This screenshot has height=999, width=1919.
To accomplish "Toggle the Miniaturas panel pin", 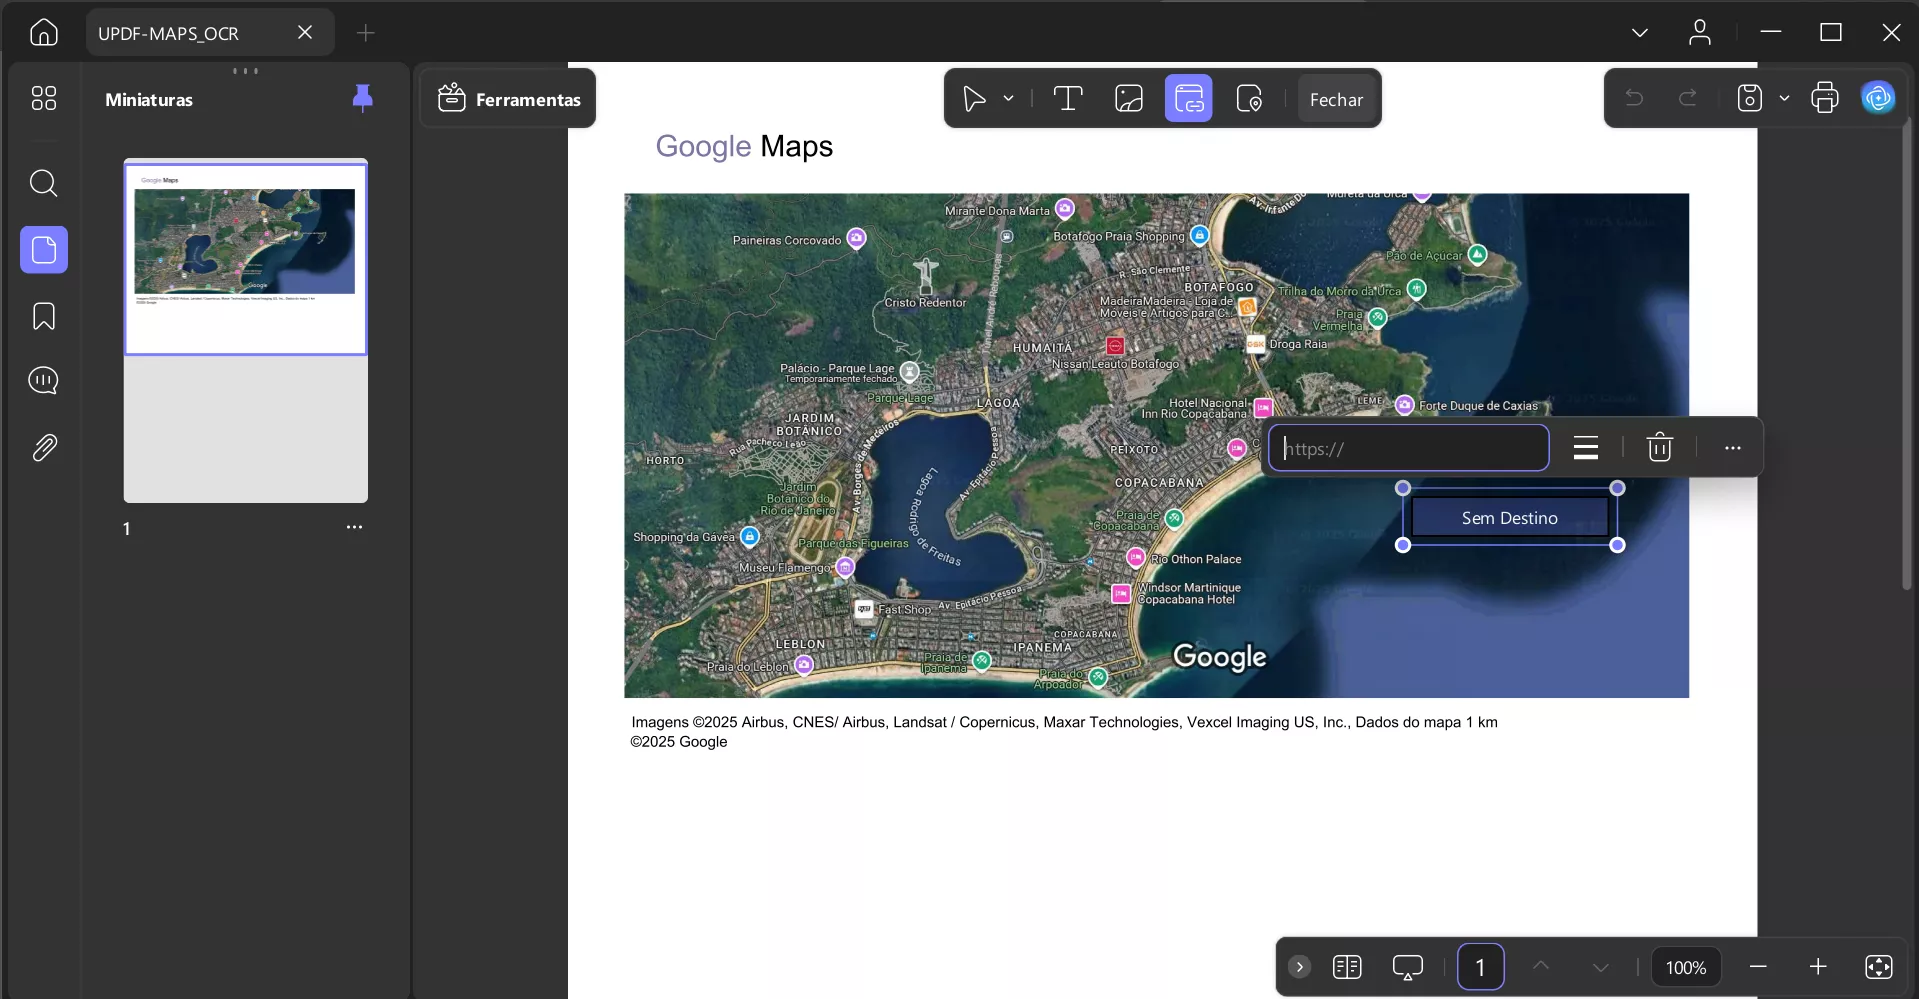I will [363, 98].
